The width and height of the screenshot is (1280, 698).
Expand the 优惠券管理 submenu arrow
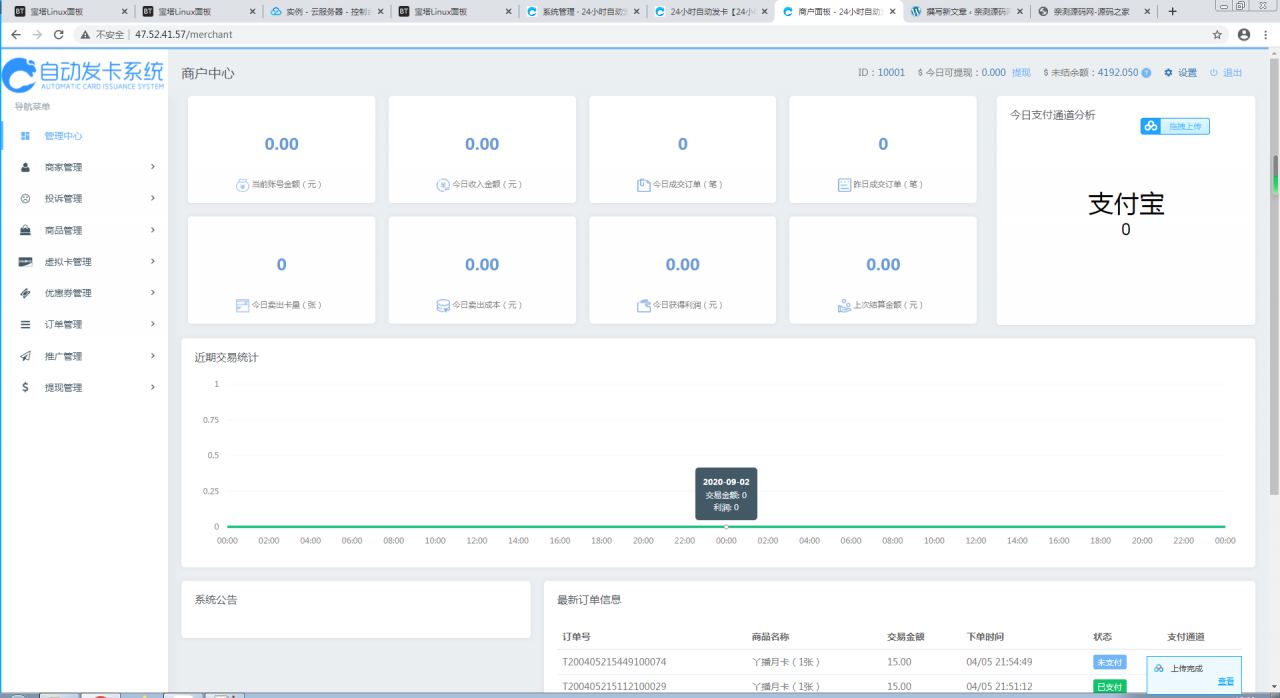[x=153, y=293]
